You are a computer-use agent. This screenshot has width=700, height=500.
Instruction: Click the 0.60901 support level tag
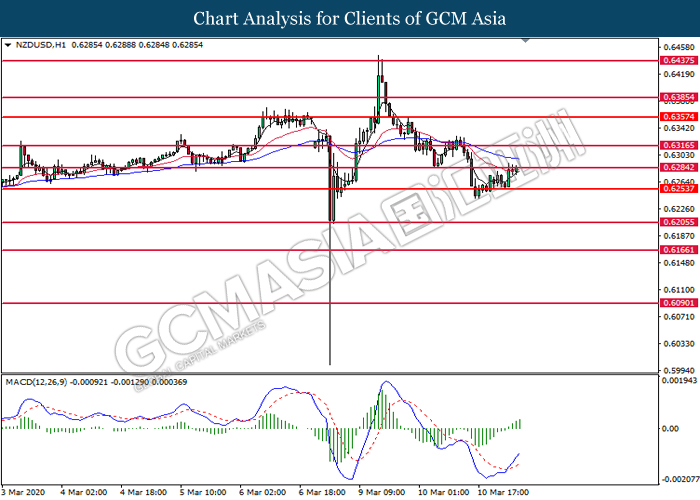click(676, 303)
